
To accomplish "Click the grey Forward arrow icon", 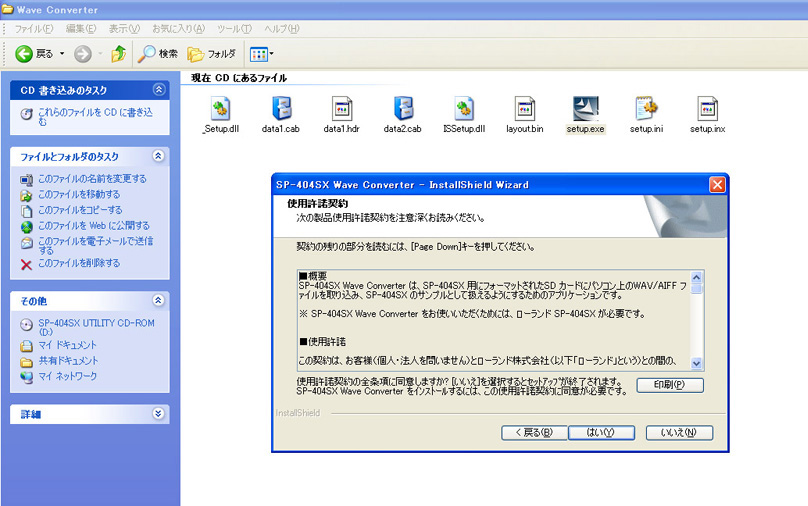I will 82,54.
